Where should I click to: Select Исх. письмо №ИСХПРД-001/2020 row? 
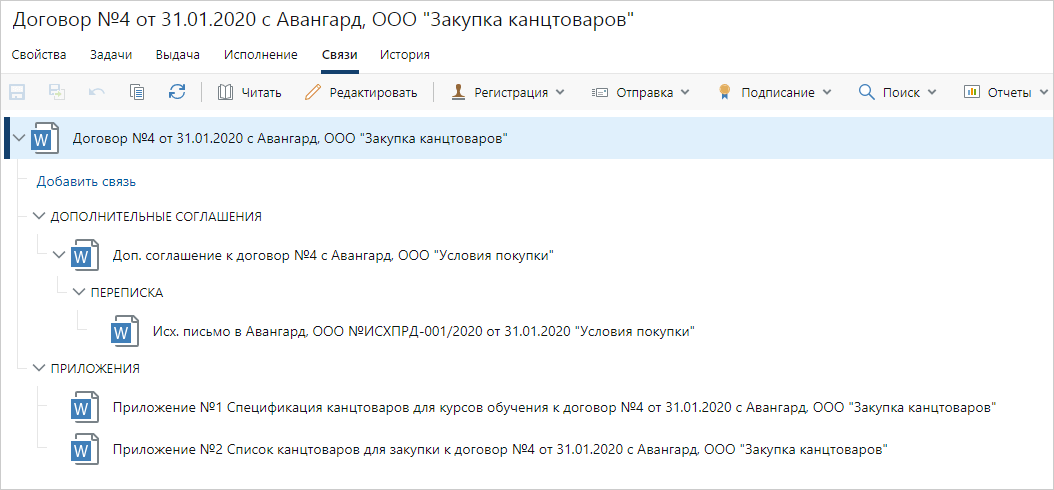(423, 331)
